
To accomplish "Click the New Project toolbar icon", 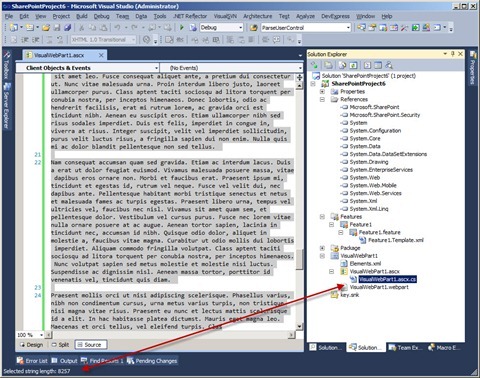I will pos(14,27).
